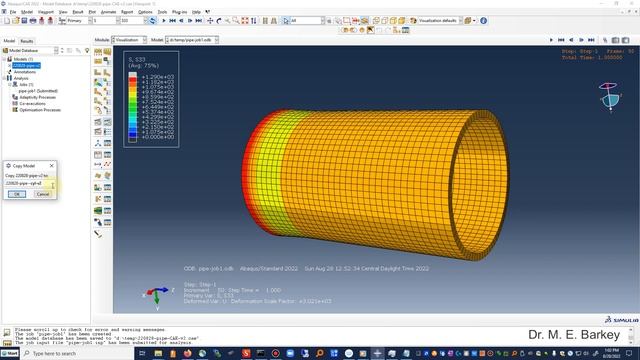The image size is (640, 360).
Task: Open the Module Visualization dropdown
Action: coord(129,40)
